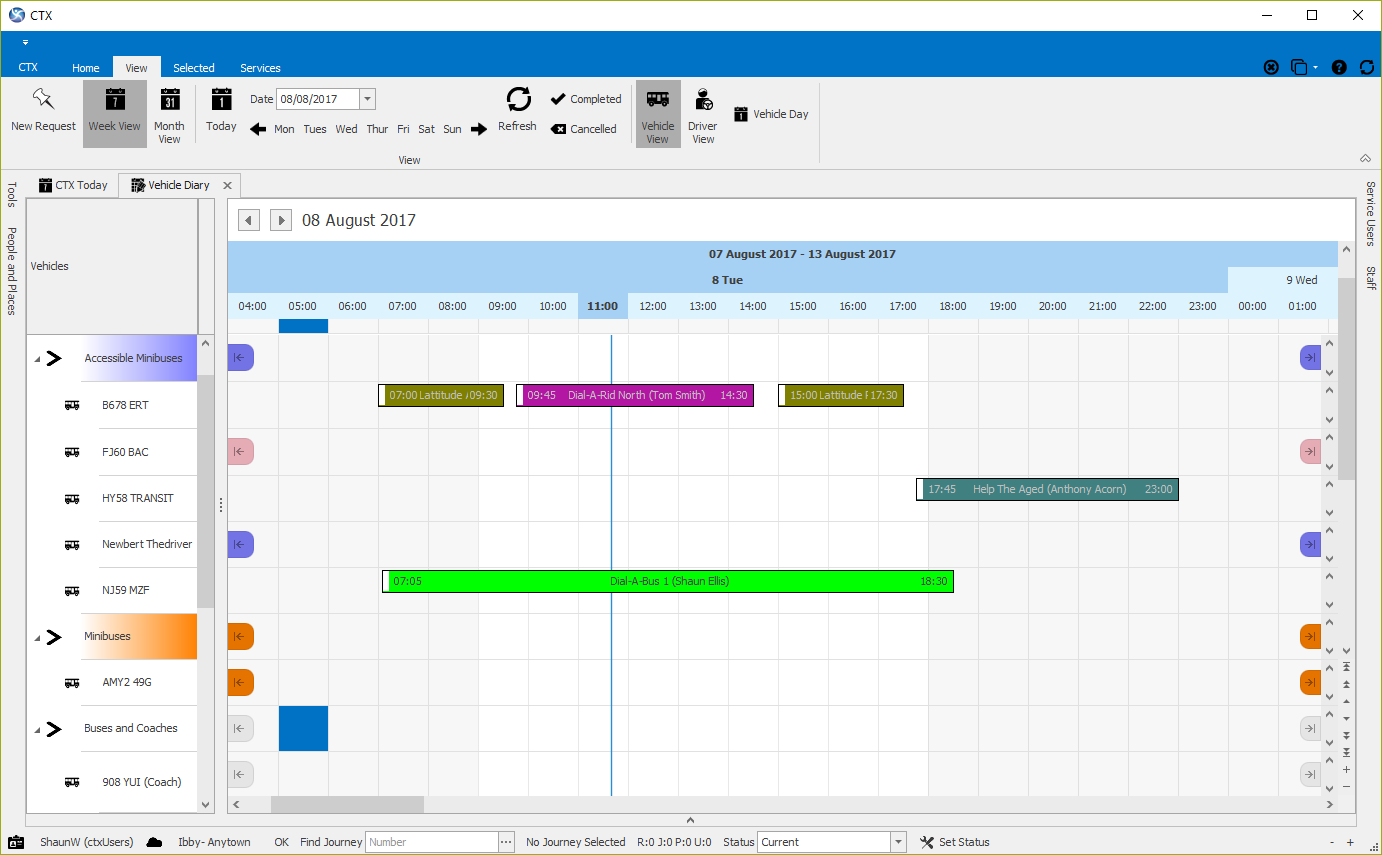Screen dimensions: 1382x855
Task: Open the 07:00 Lattitude booking
Action: click(441, 395)
